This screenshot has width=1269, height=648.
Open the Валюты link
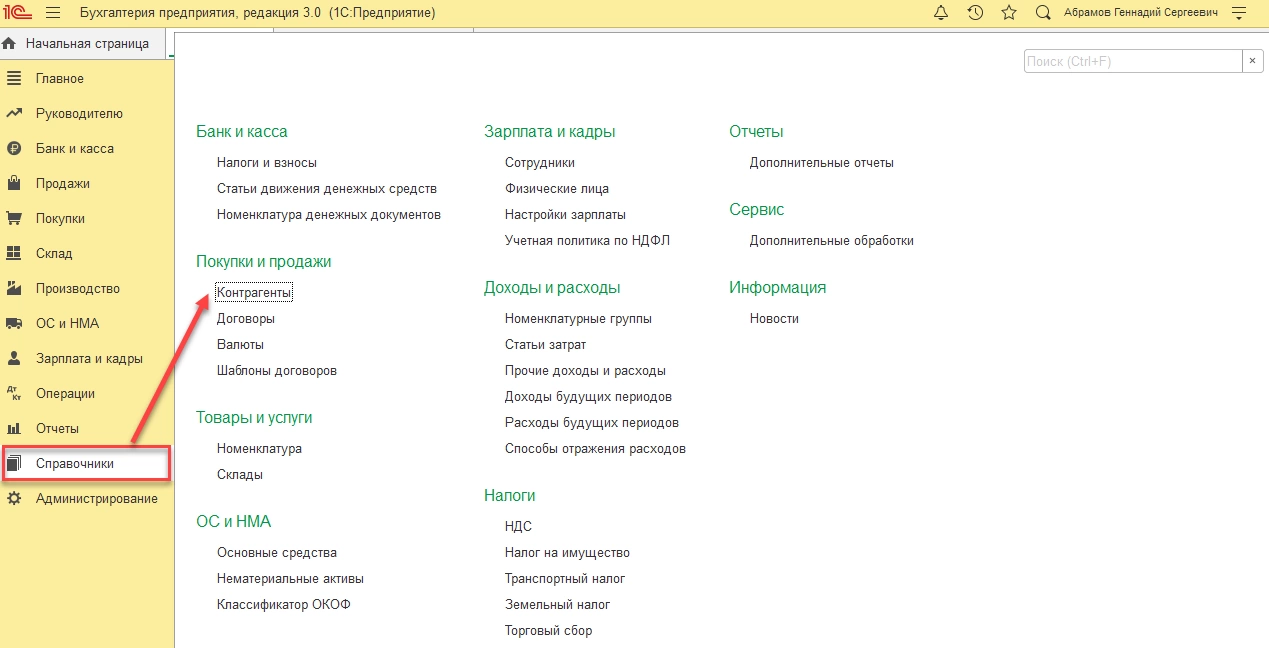tap(240, 345)
